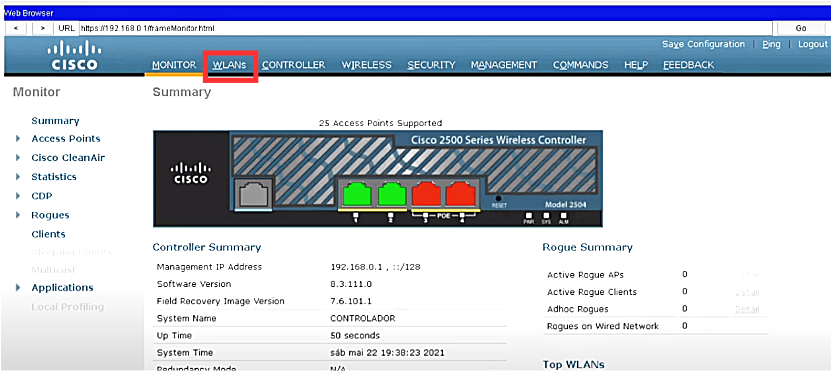The width and height of the screenshot is (834, 380).
Task: Expand the Cisco CleanAir section
Action: click(18, 158)
